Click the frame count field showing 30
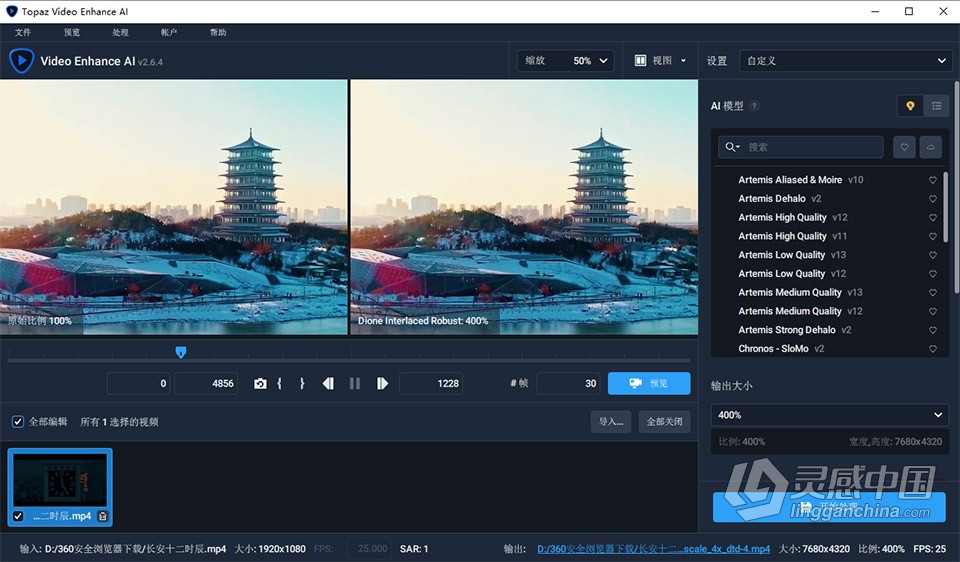 [x=569, y=384]
